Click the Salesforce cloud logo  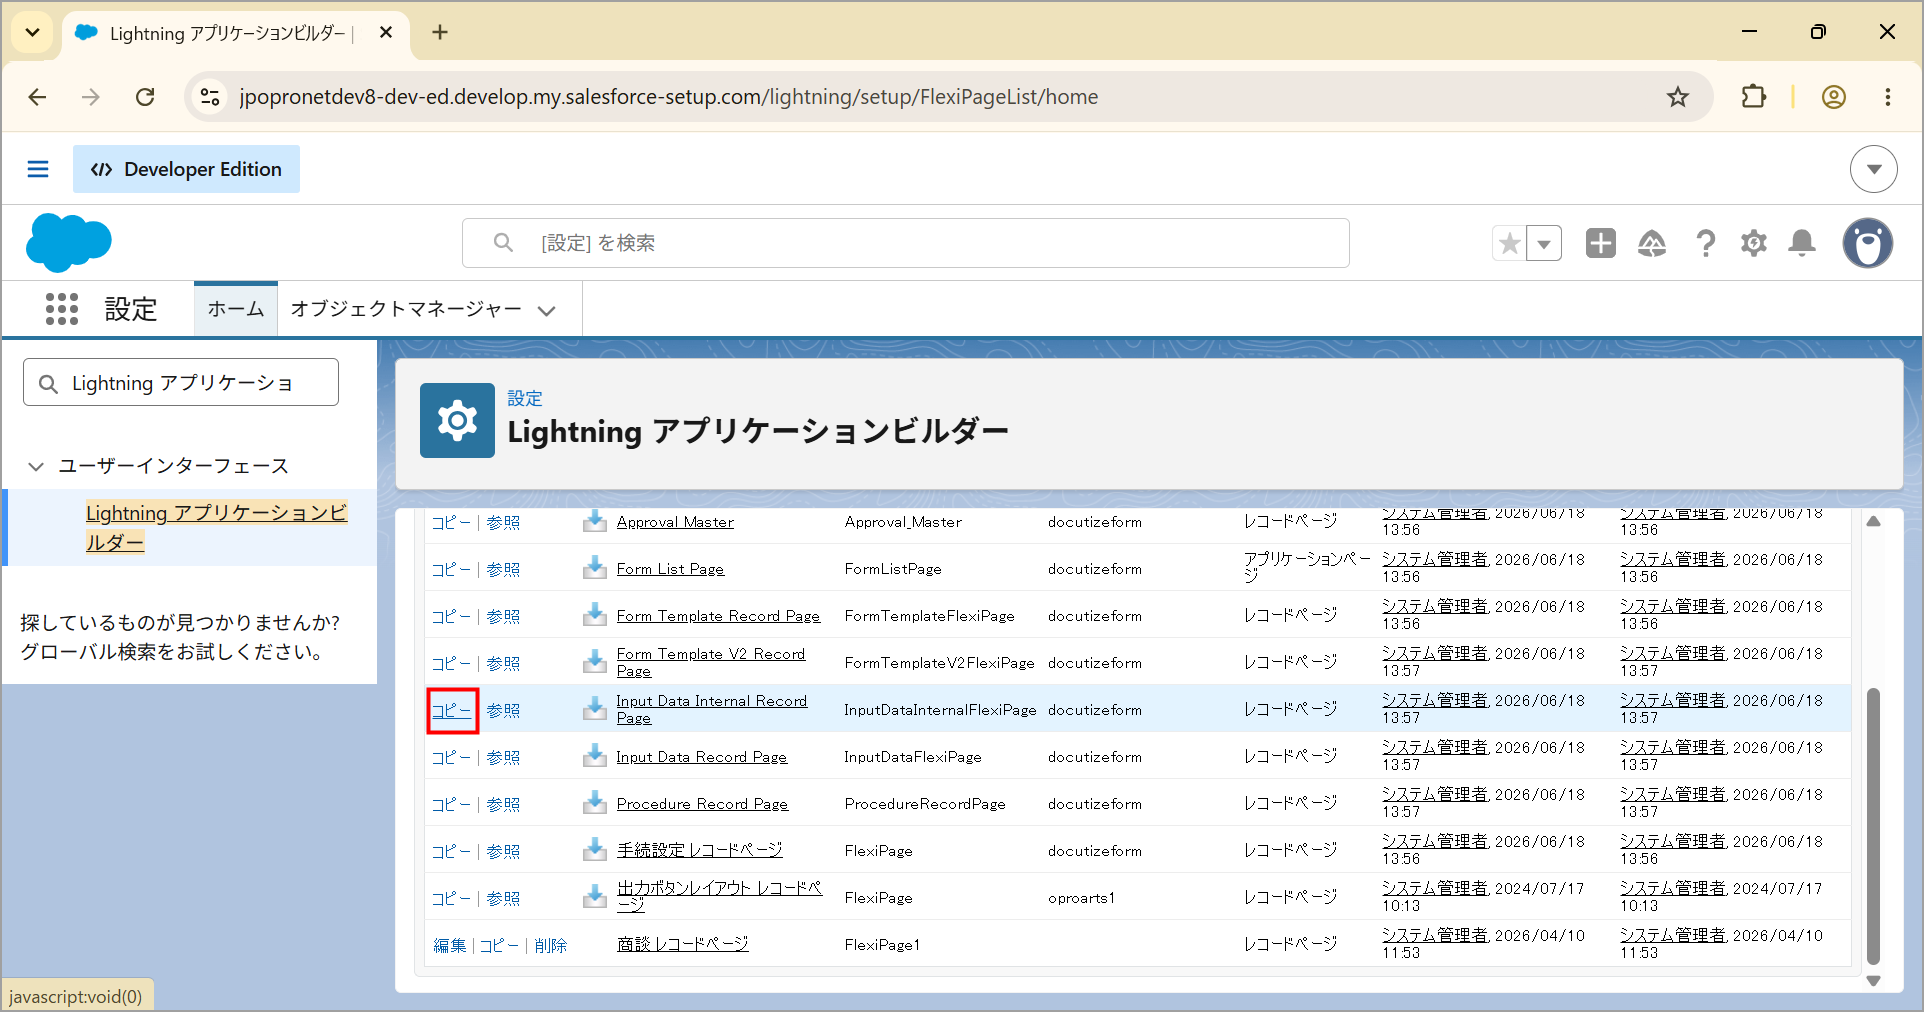coord(68,242)
